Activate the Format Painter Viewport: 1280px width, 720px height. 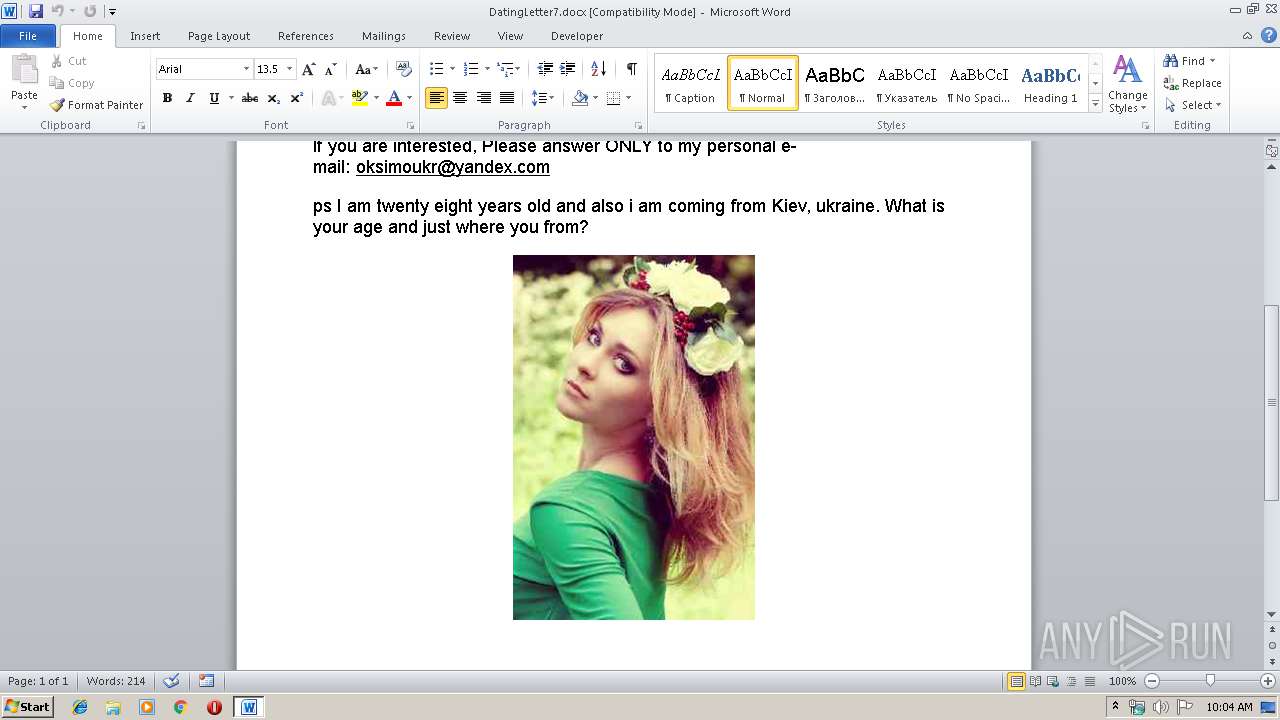coord(96,105)
